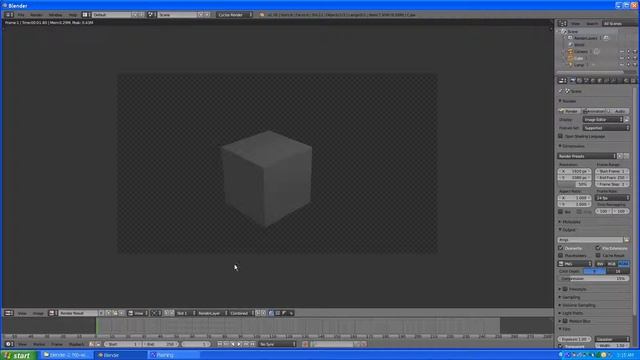Open the PNG file format dropdown

pos(575,264)
